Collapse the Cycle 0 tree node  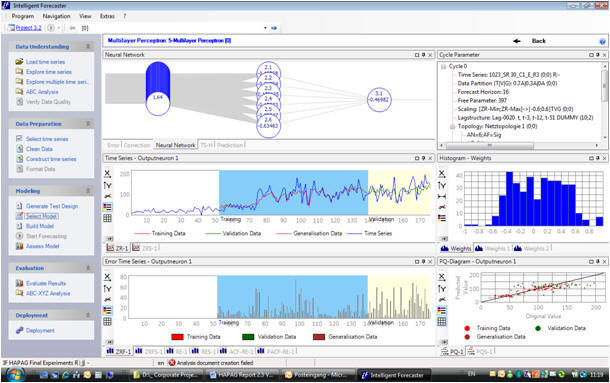[443, 67]
